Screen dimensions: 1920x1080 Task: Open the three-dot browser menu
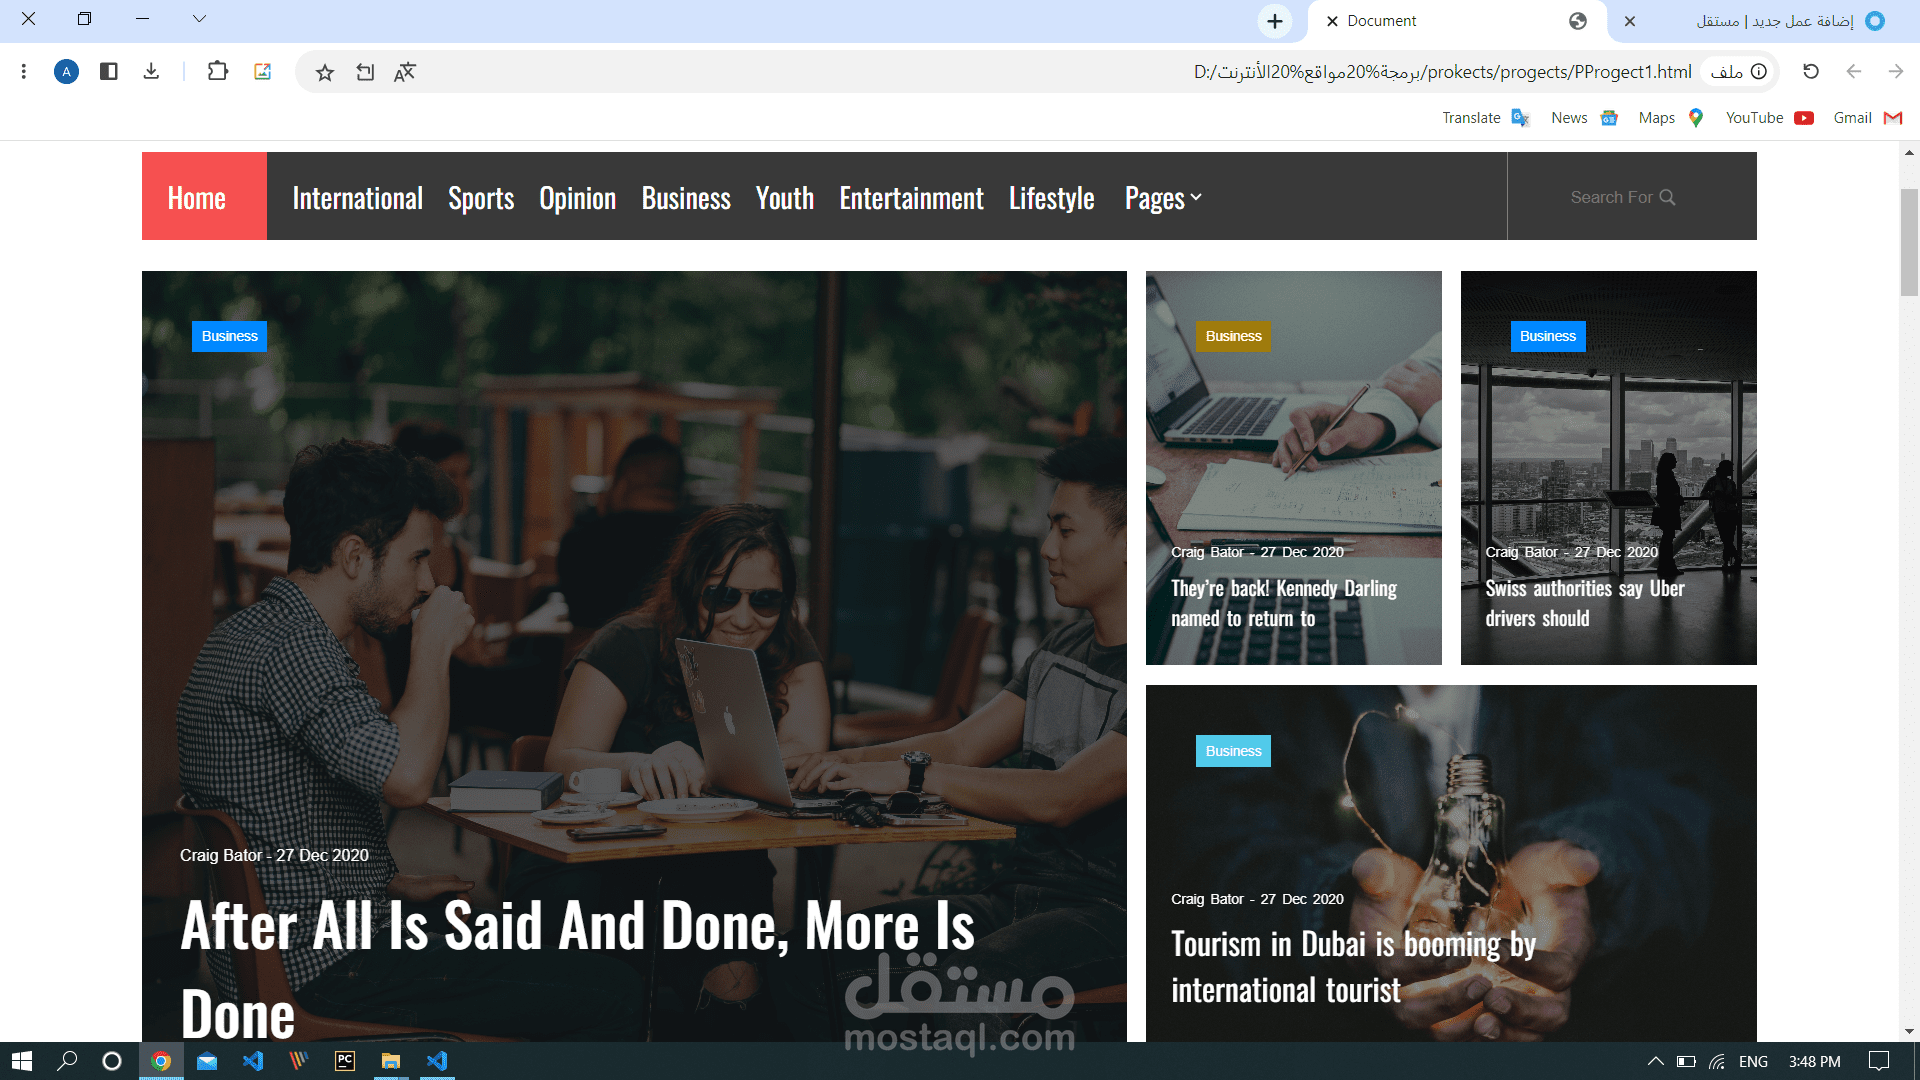24,71
